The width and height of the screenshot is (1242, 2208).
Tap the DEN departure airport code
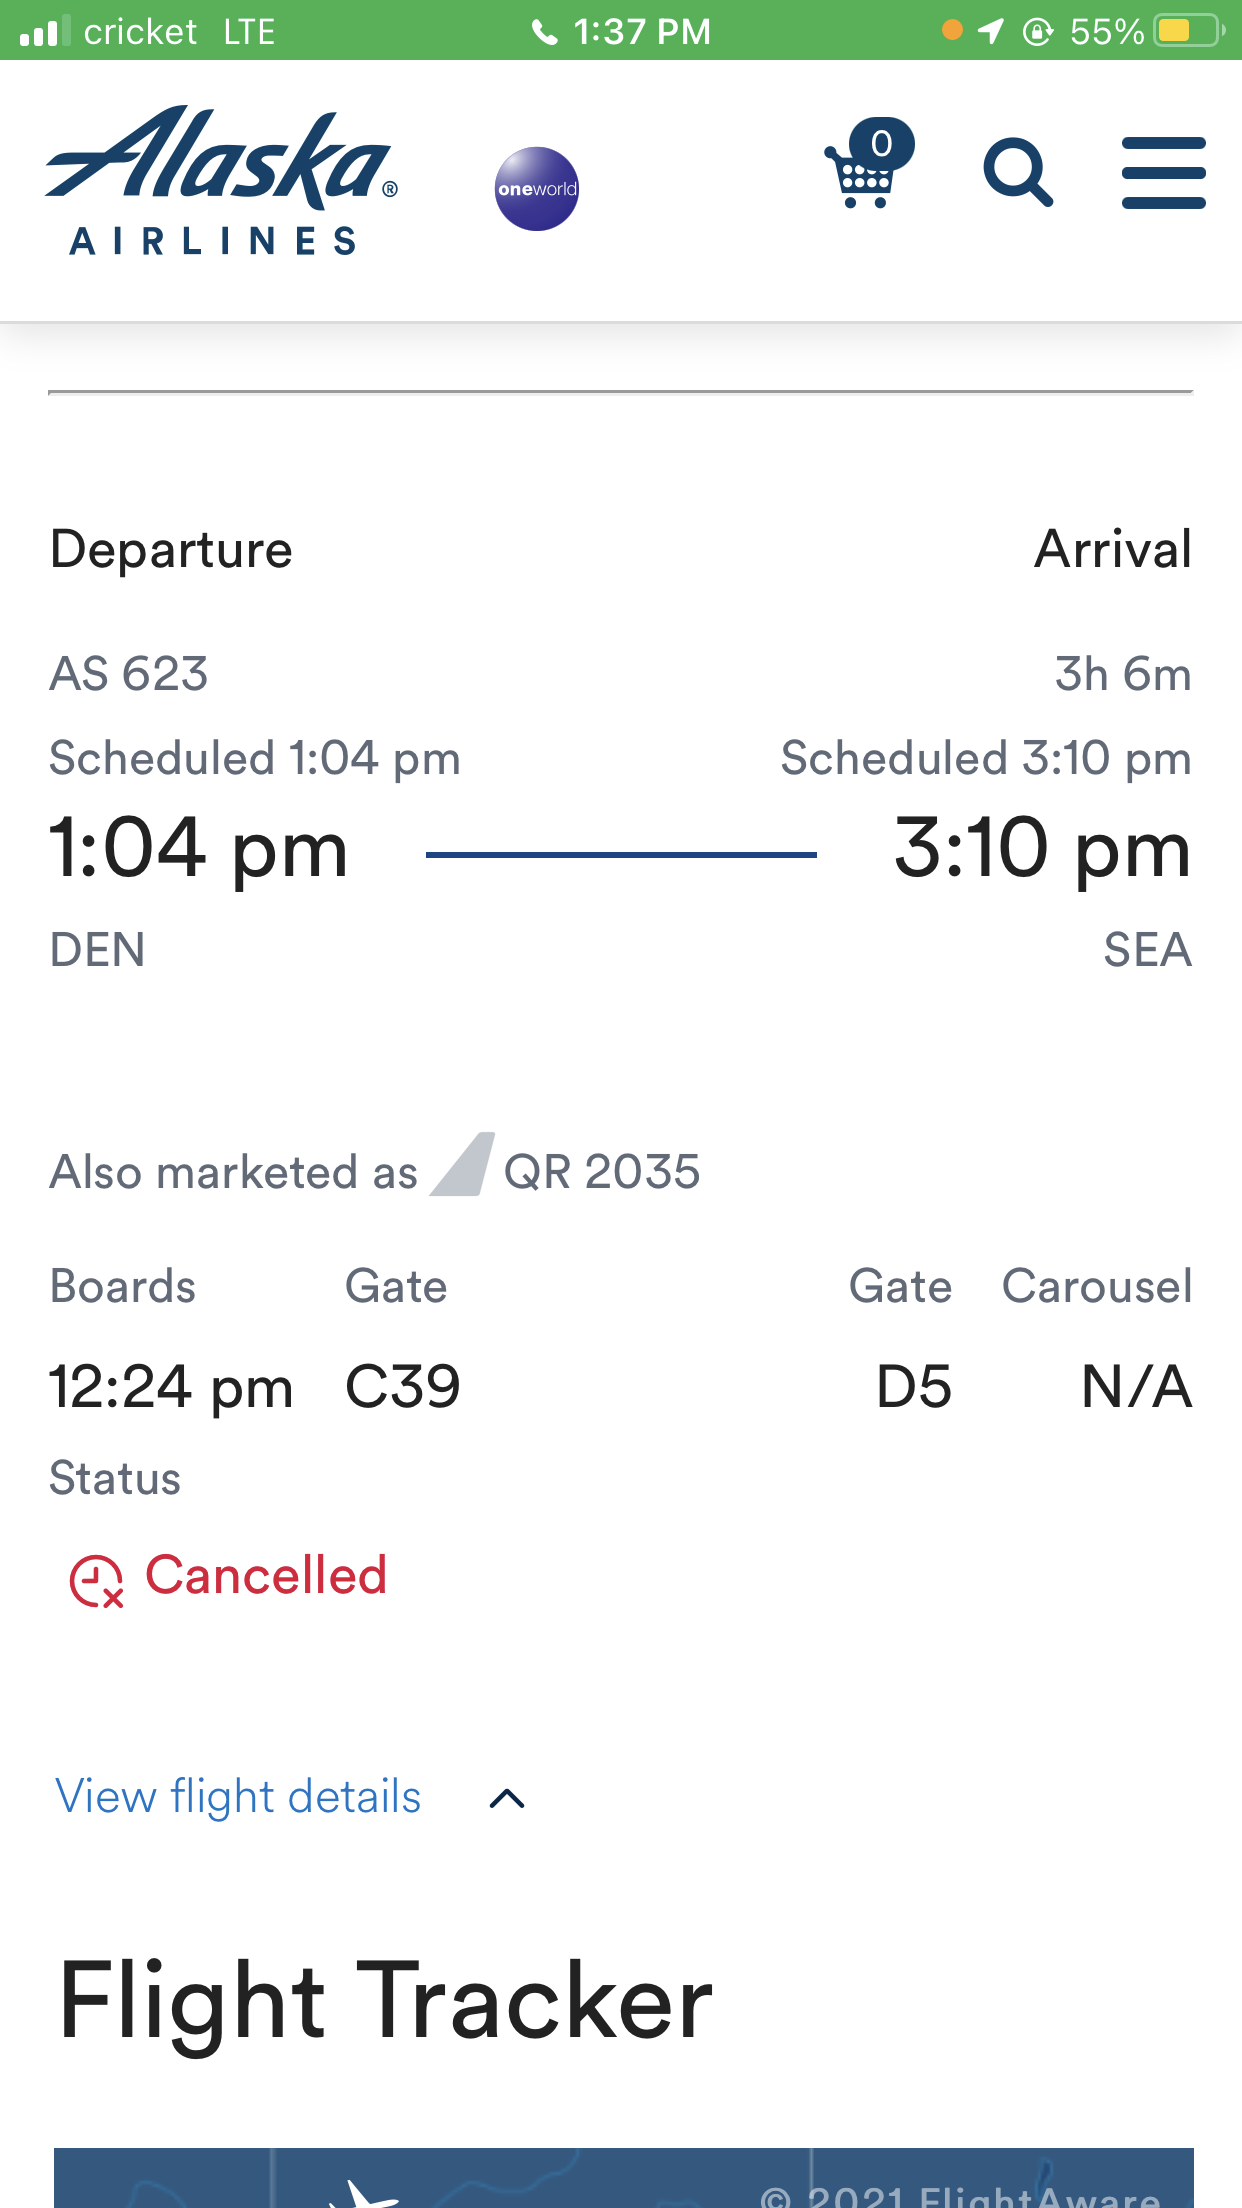pos(98,949)
